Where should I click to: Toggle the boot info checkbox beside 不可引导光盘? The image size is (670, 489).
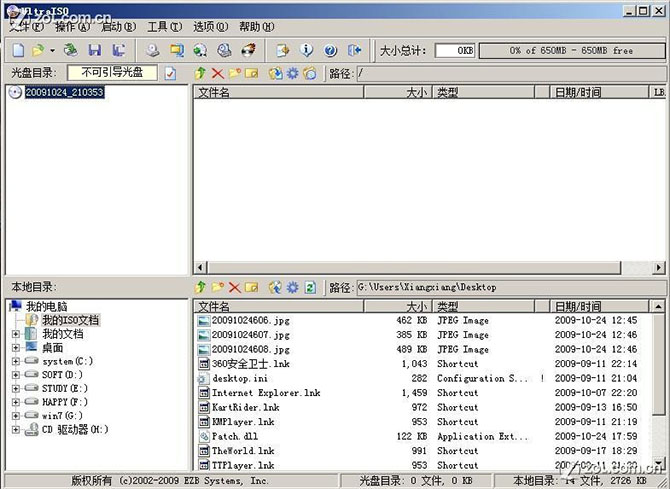point(170,73)
